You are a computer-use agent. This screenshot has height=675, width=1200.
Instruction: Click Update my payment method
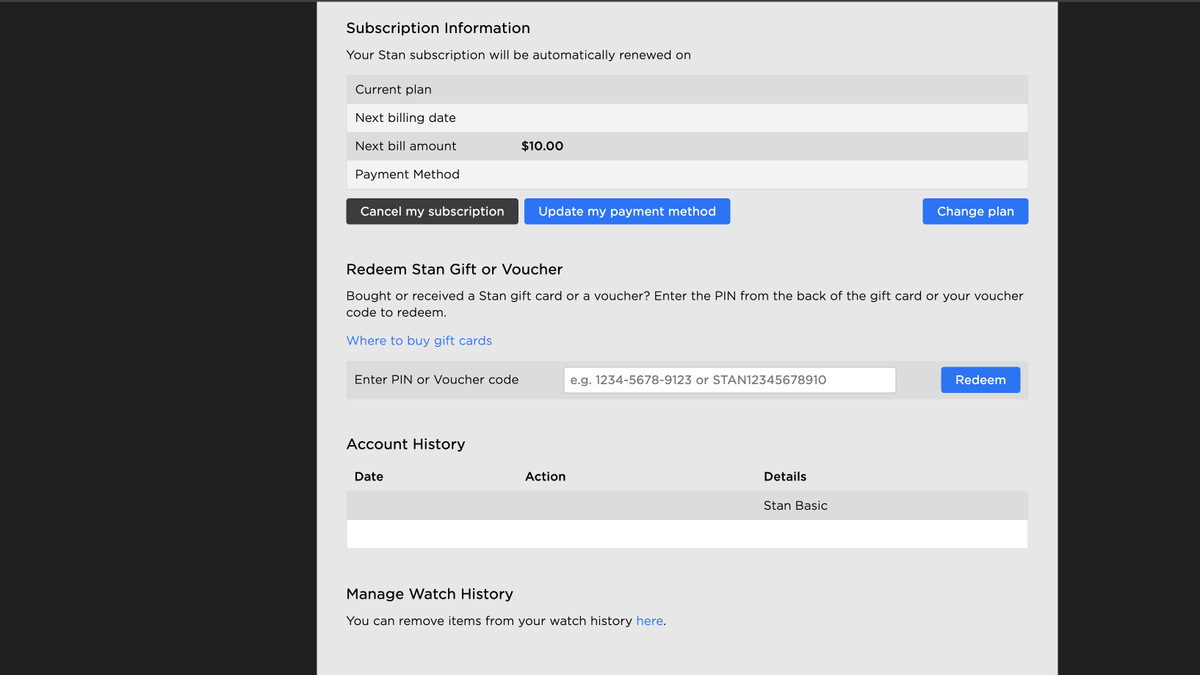(627, 211)
